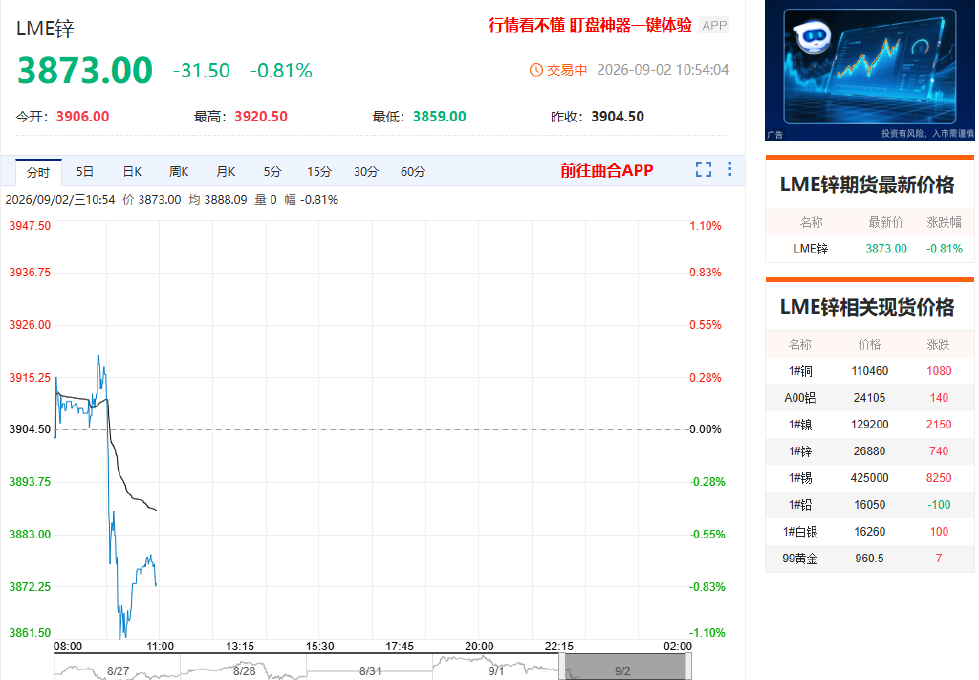Click the 3904.50 baseline axis label
The height and width of the screenshot is (680, 979).
pos(30,430)
